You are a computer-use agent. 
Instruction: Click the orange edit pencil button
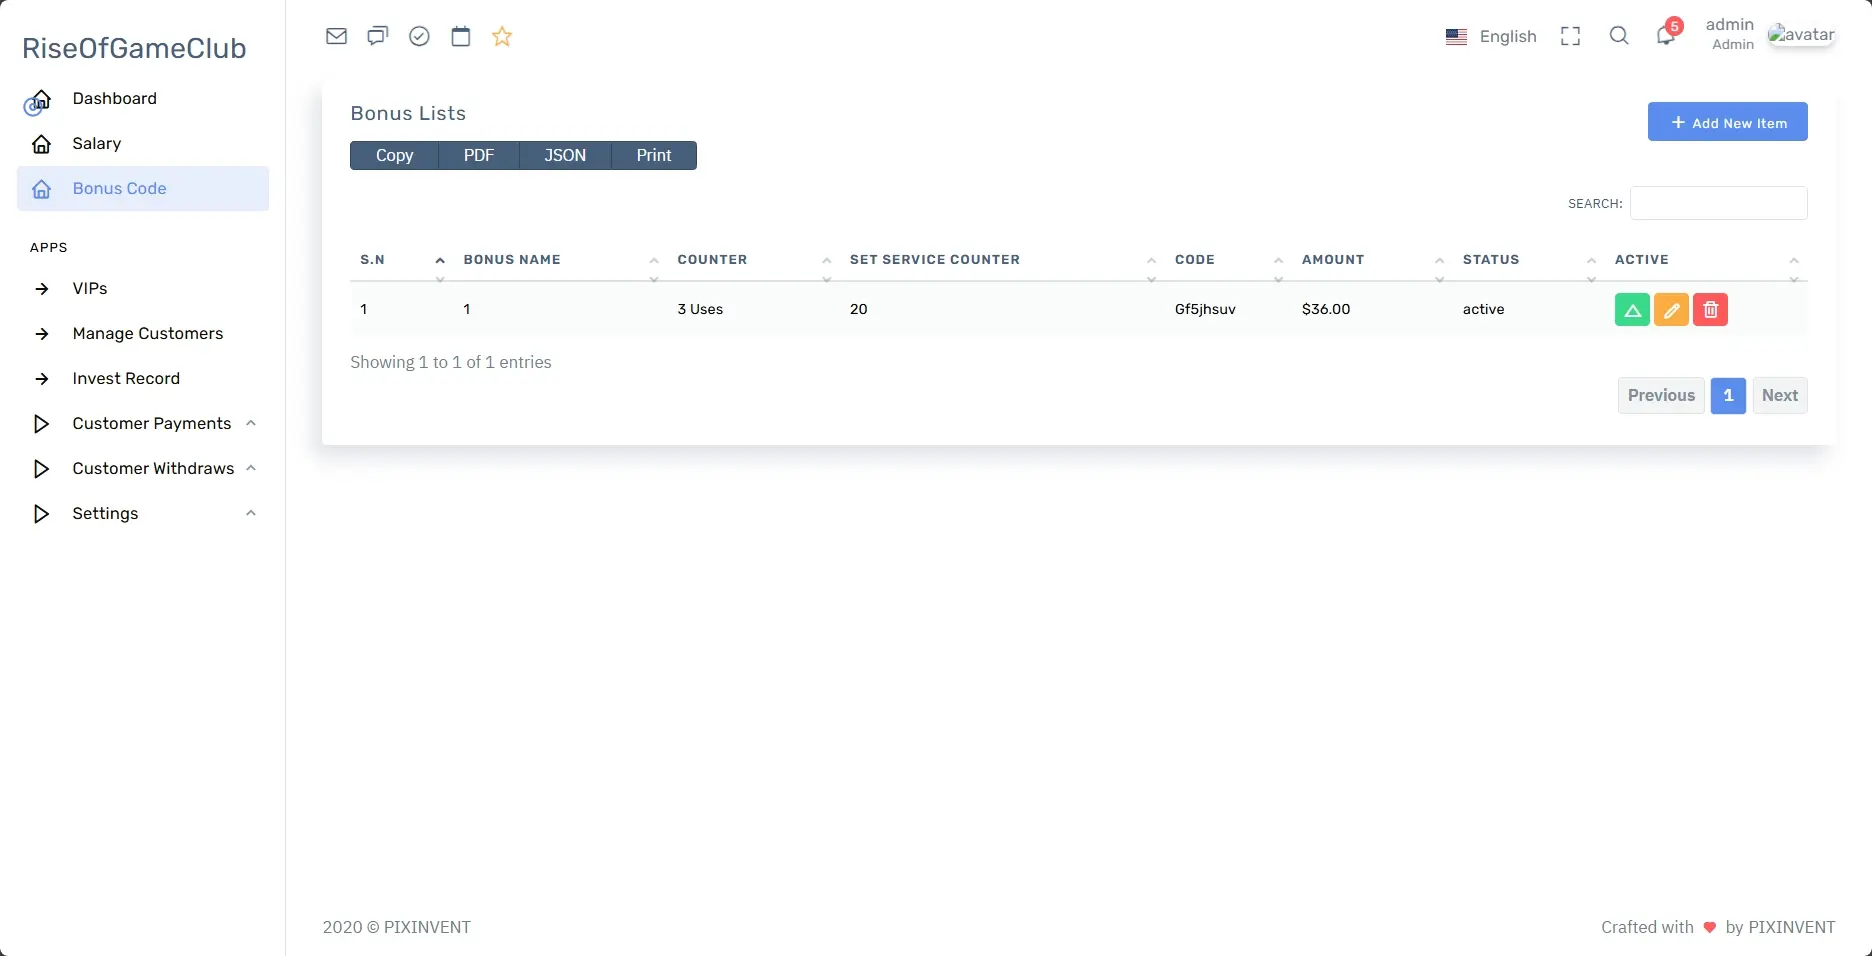point(1671,310)
